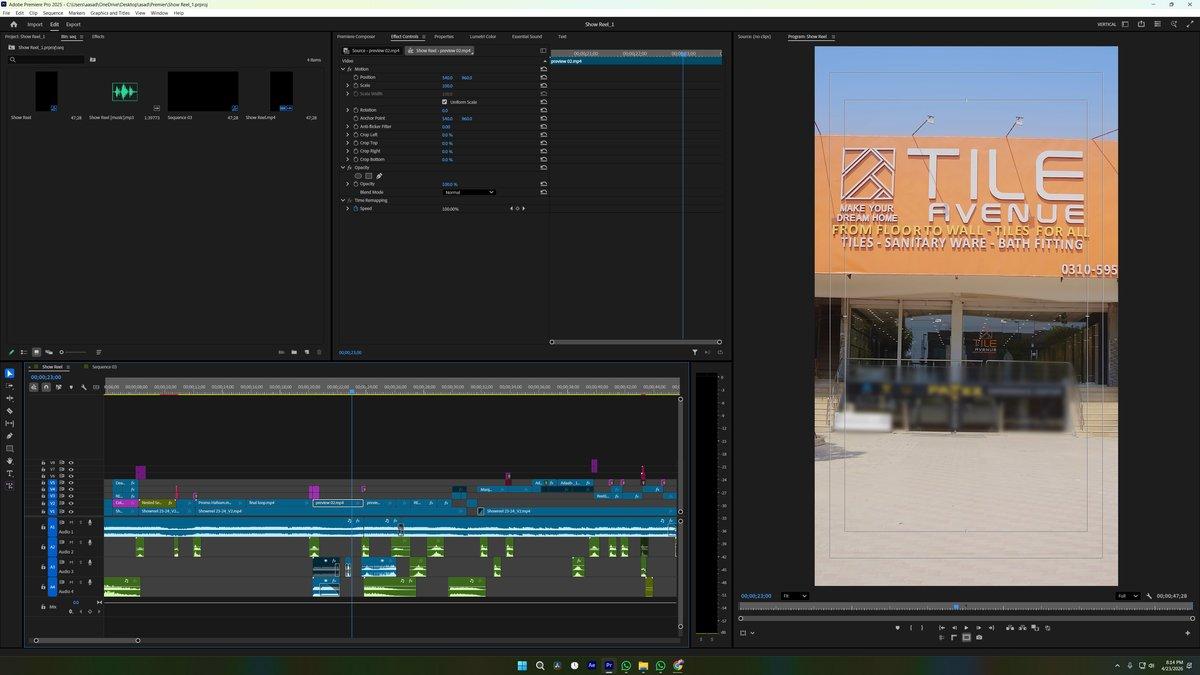Click the Effect Controls filter funnel icon
The image size is (1200, 675).
click(x=695, y=352)
